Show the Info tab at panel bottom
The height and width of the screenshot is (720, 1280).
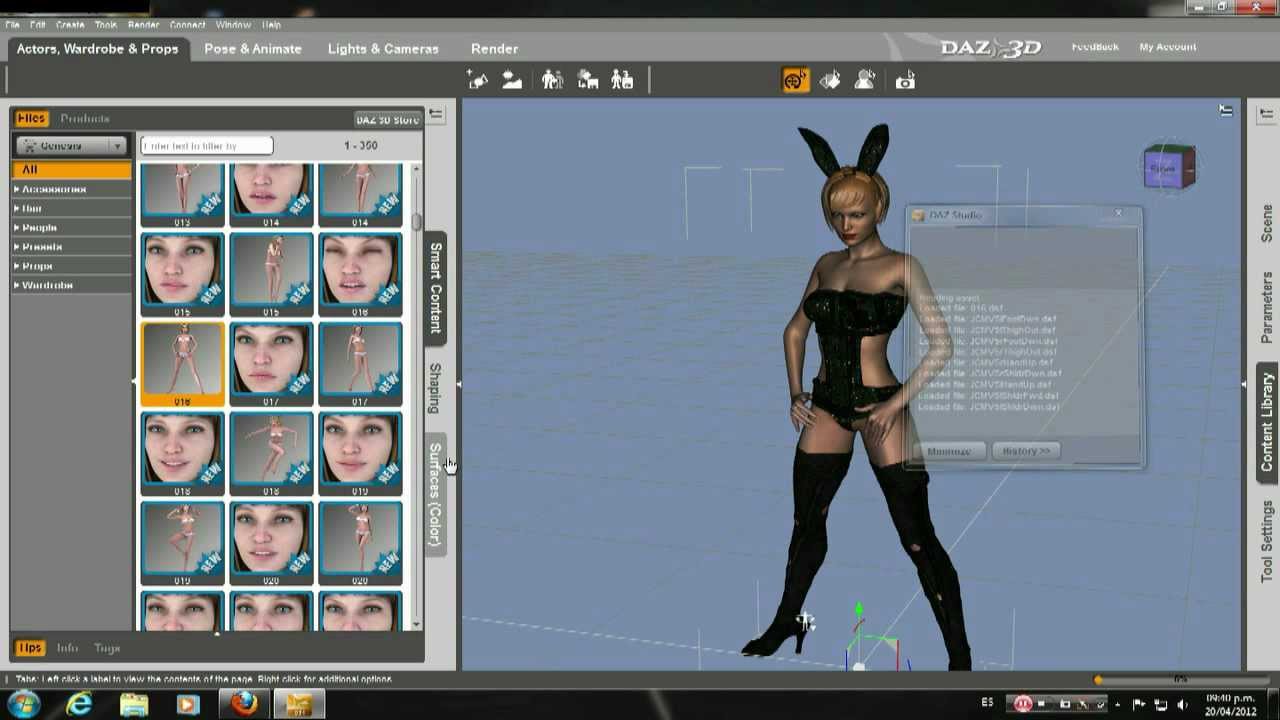pyautogui.click(x=67, y=648)
